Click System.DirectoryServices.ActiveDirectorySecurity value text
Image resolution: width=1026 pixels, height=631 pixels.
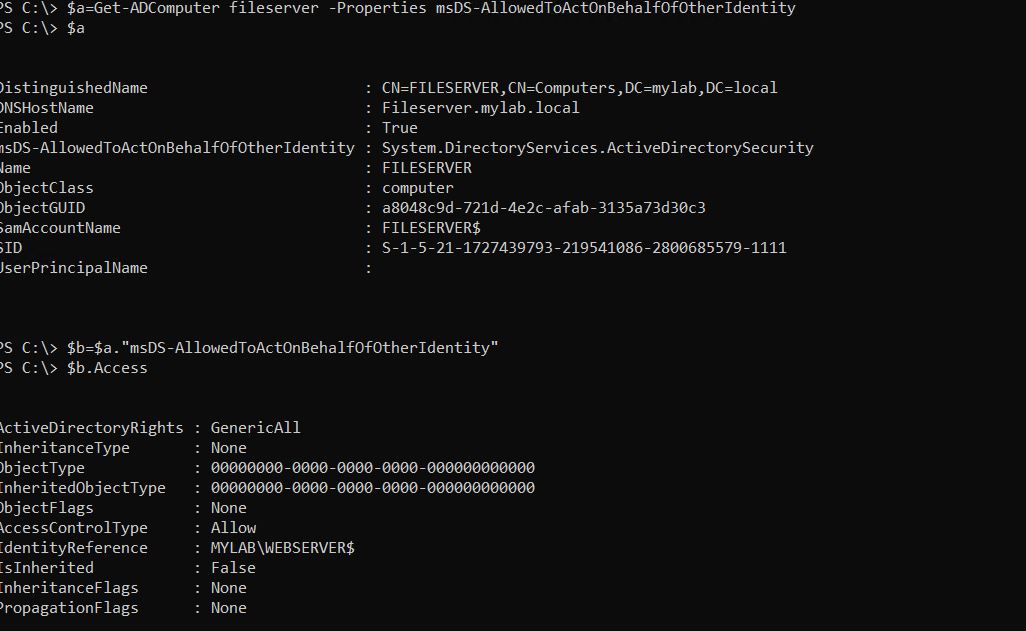pyautogui.click(x=597, y=148)
